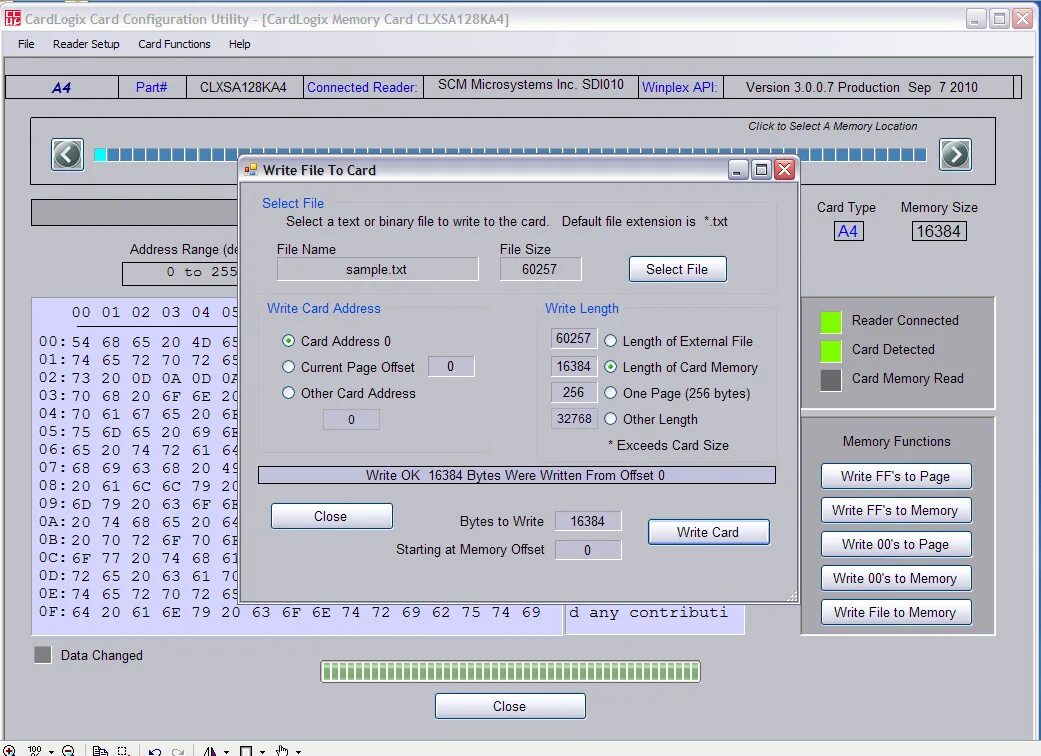Click the selection rectangle tool icon
The width and height of the screenshot is (1041, 756).
[123, 751]
